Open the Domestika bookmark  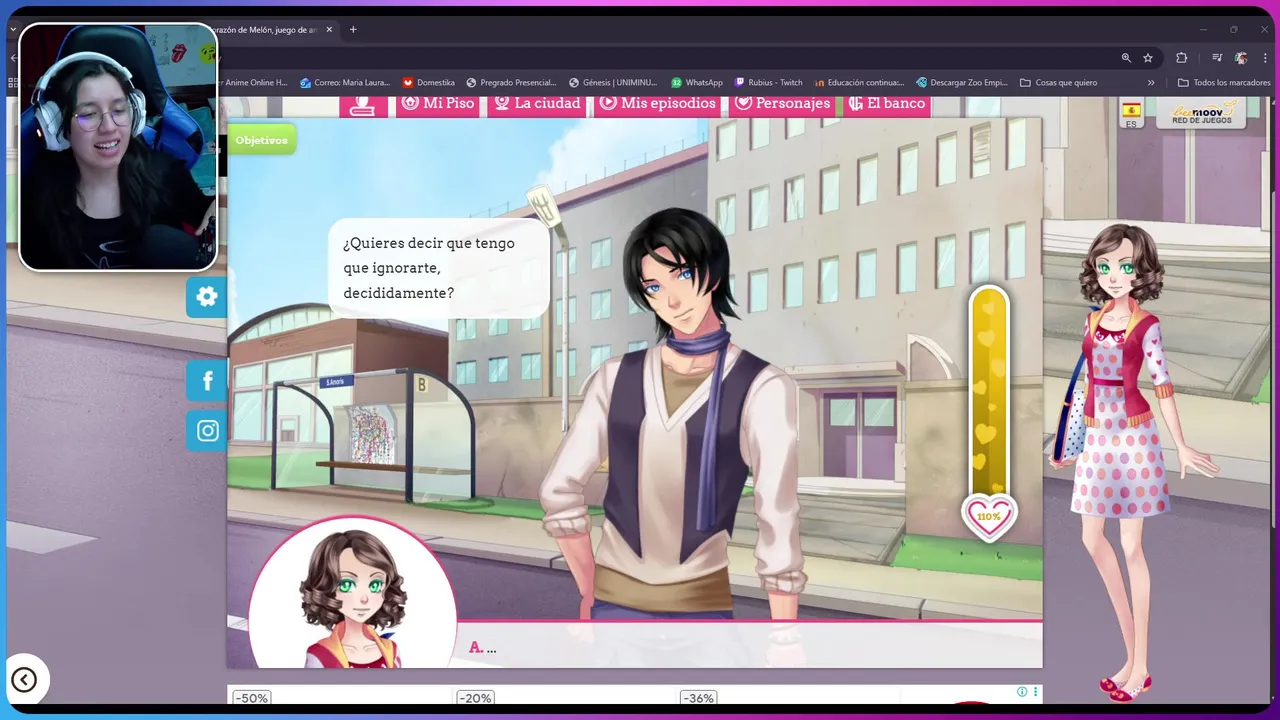[x=428, y=82]
